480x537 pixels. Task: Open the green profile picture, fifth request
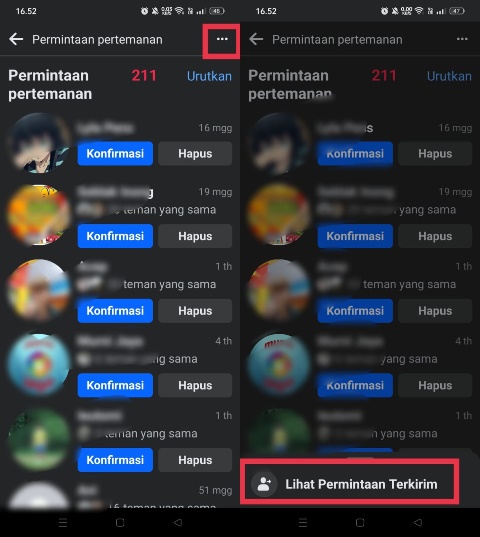[38, 439]
